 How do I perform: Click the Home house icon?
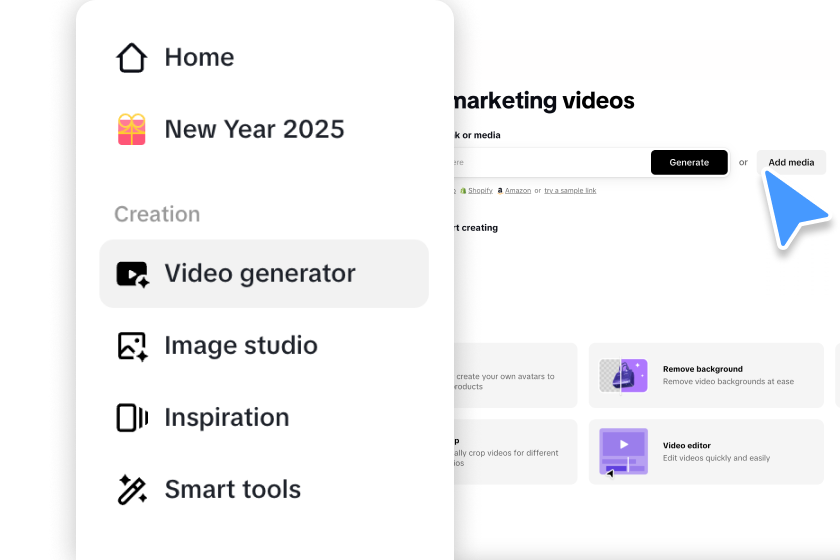click(x=131, y=57)
